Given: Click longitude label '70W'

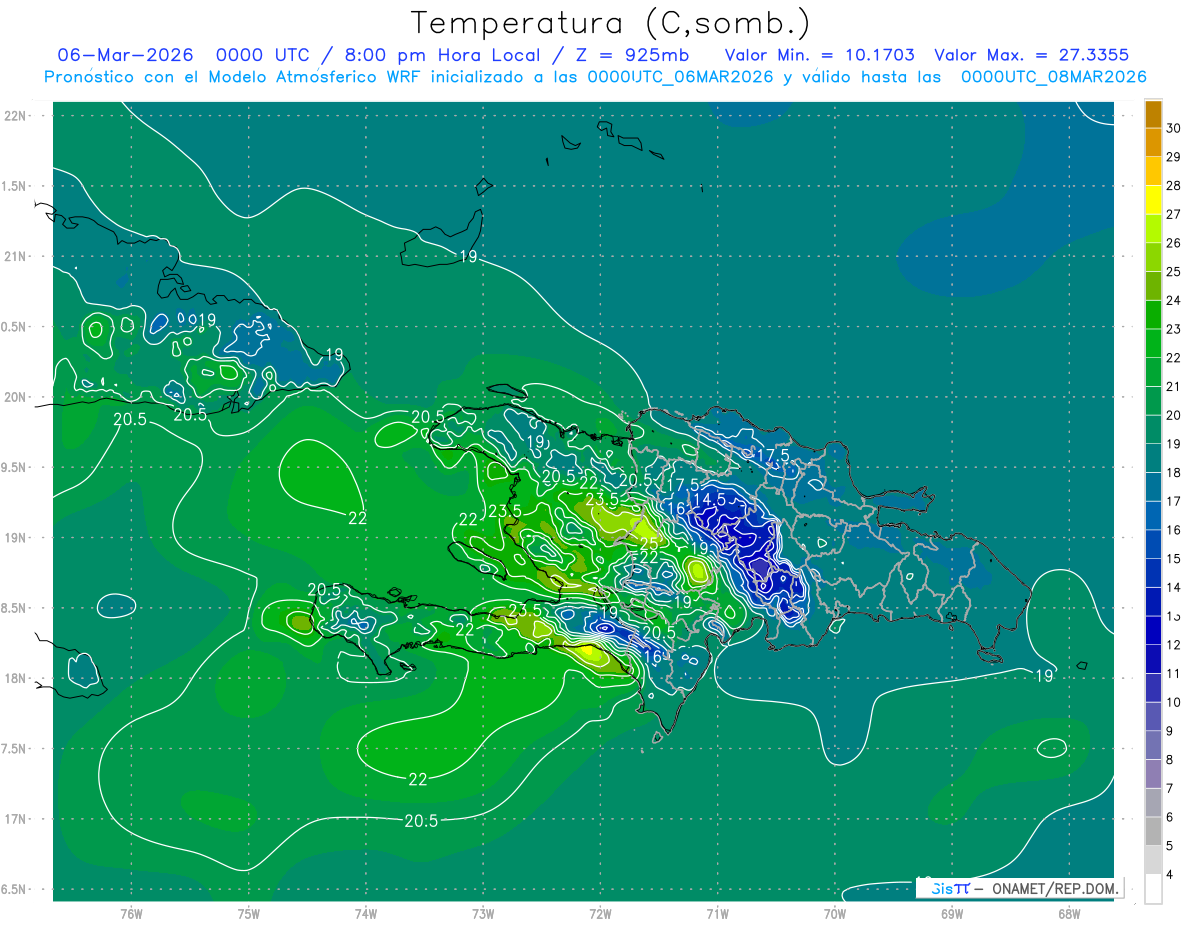Looking at the screenshot, I should 835,914.
